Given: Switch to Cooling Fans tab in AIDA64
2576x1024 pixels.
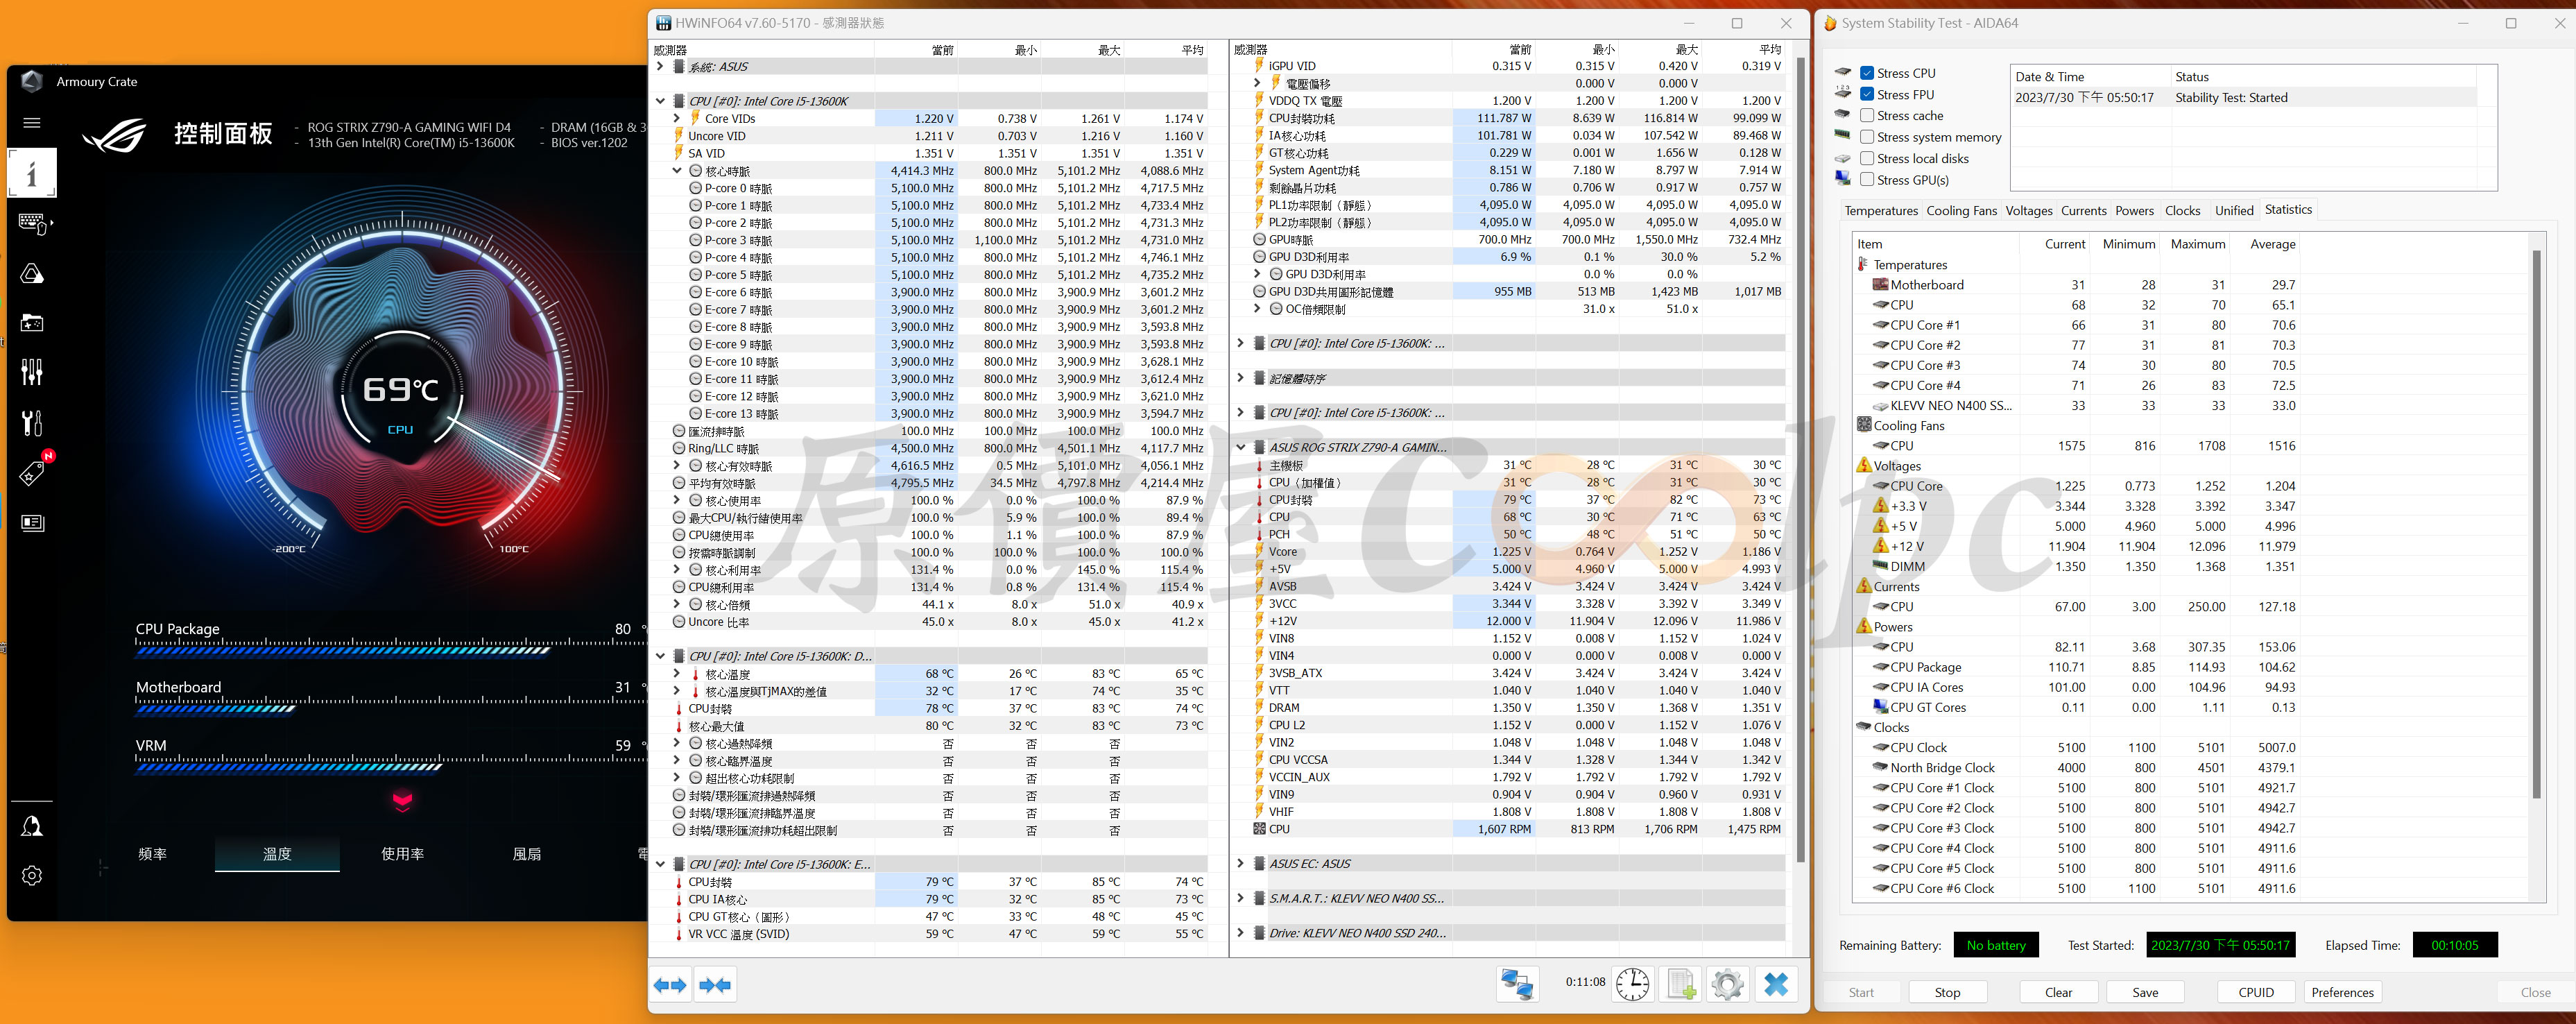Looking at the screenshot, I should [1961, 211].
